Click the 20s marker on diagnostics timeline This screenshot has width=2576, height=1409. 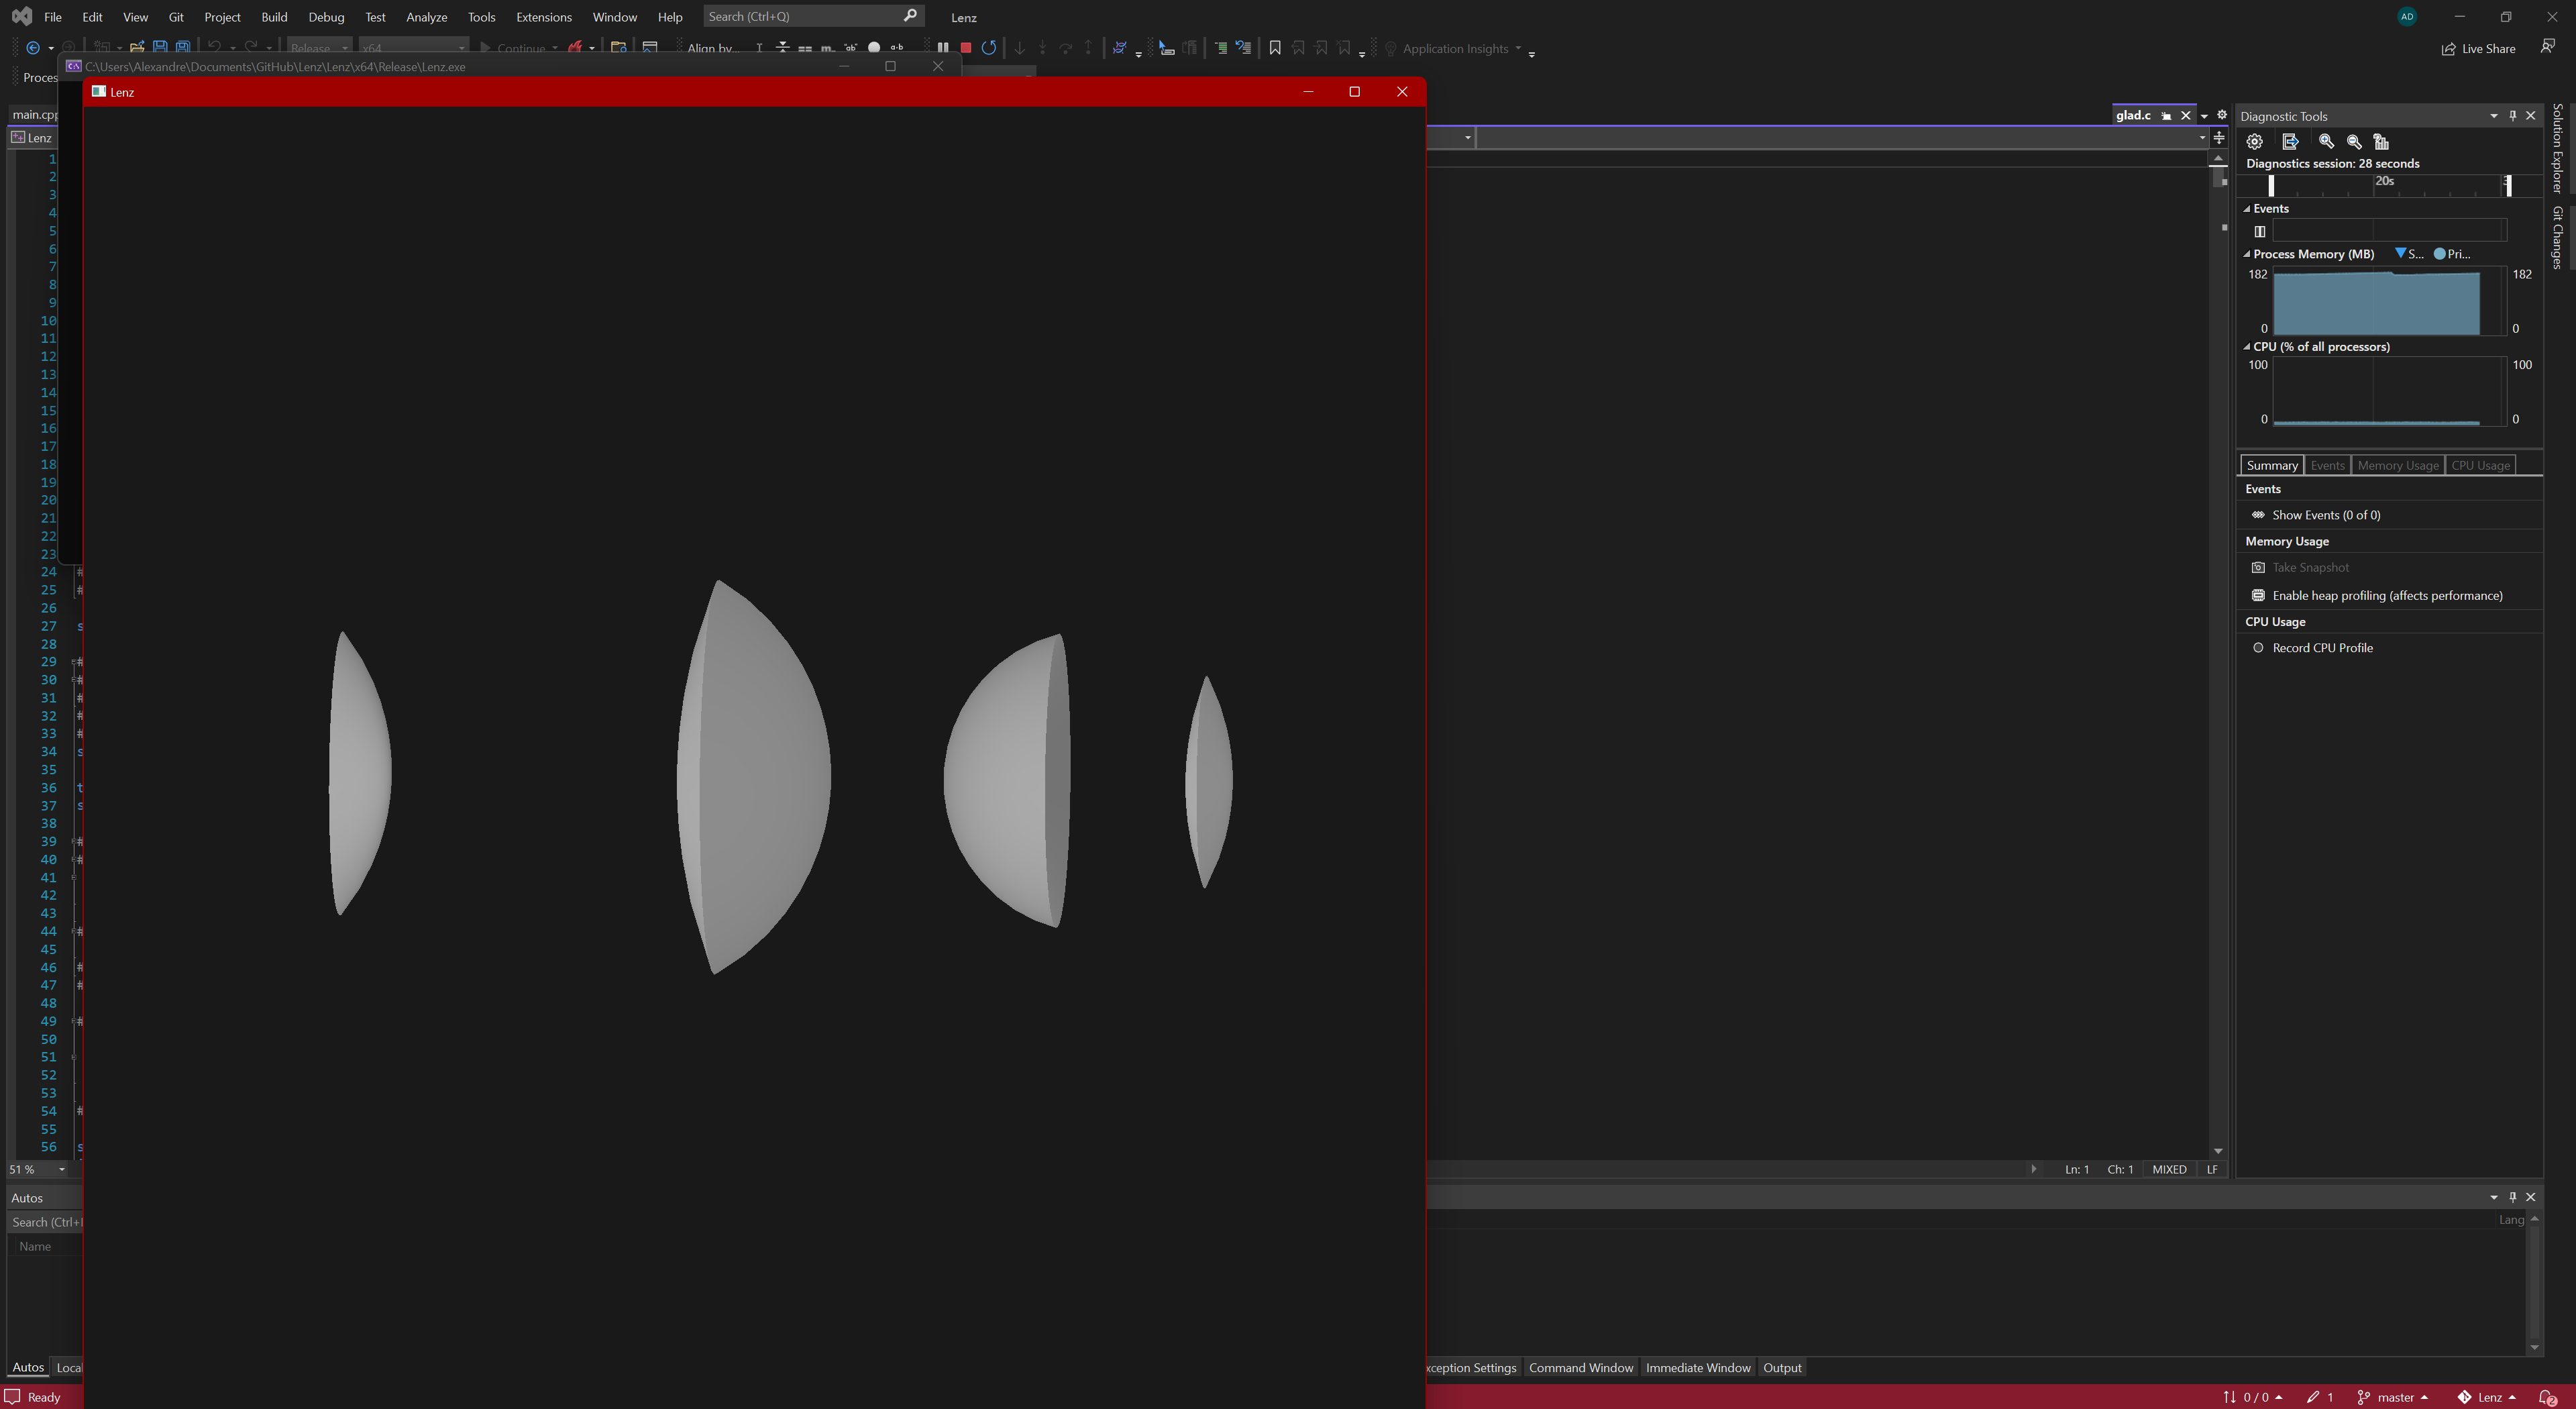tap(2384, 181)
